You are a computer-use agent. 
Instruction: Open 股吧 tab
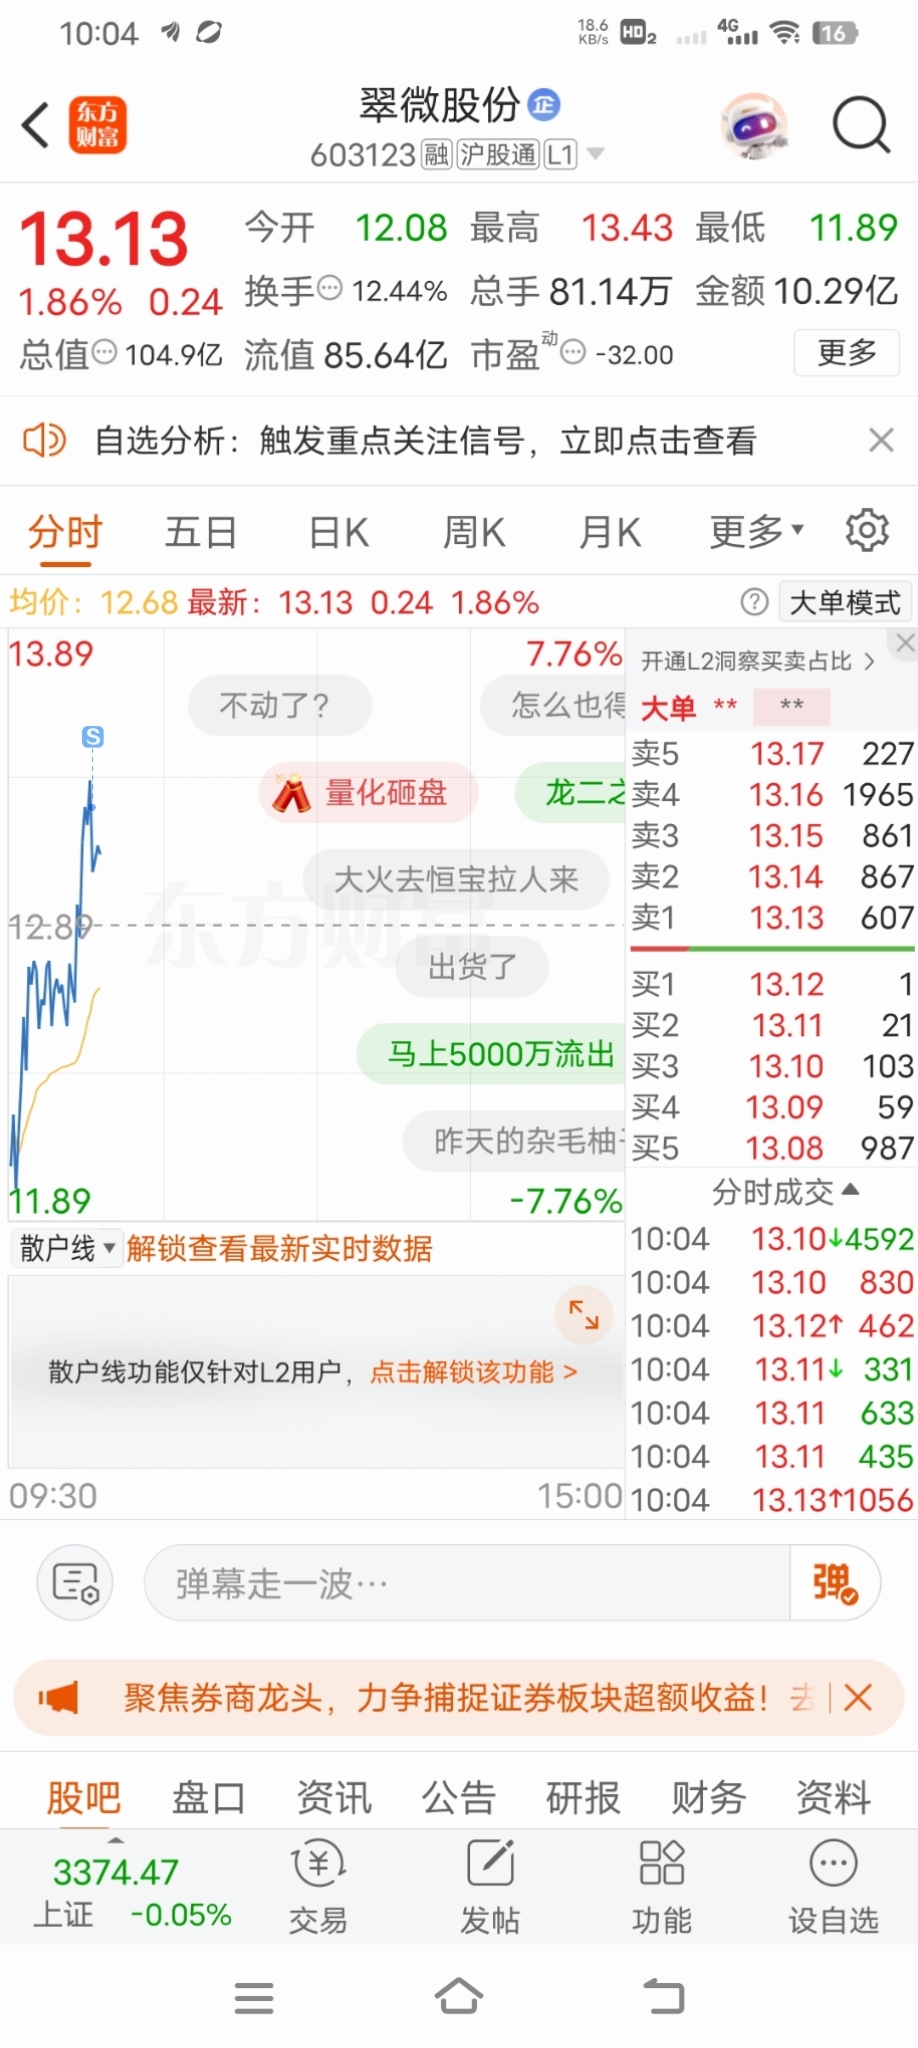84,1797
